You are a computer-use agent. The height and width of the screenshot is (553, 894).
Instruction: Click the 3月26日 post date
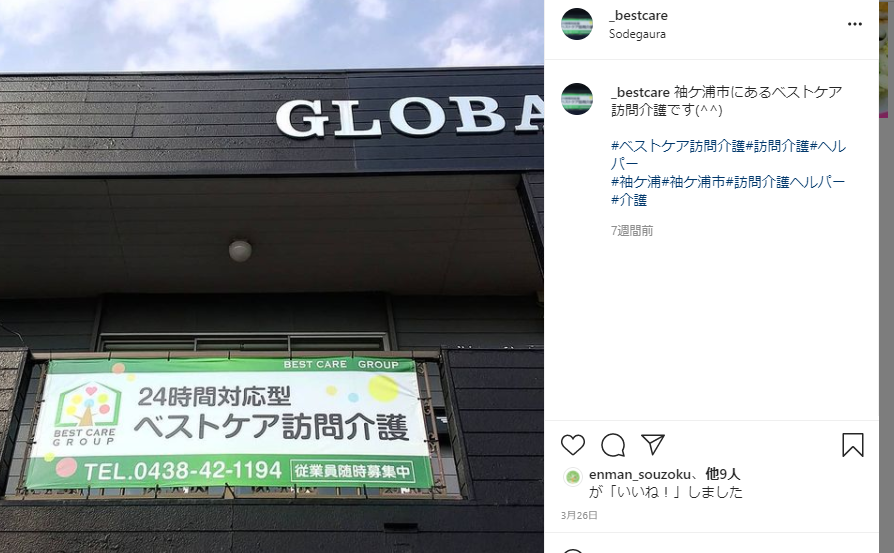pos(579,515)
